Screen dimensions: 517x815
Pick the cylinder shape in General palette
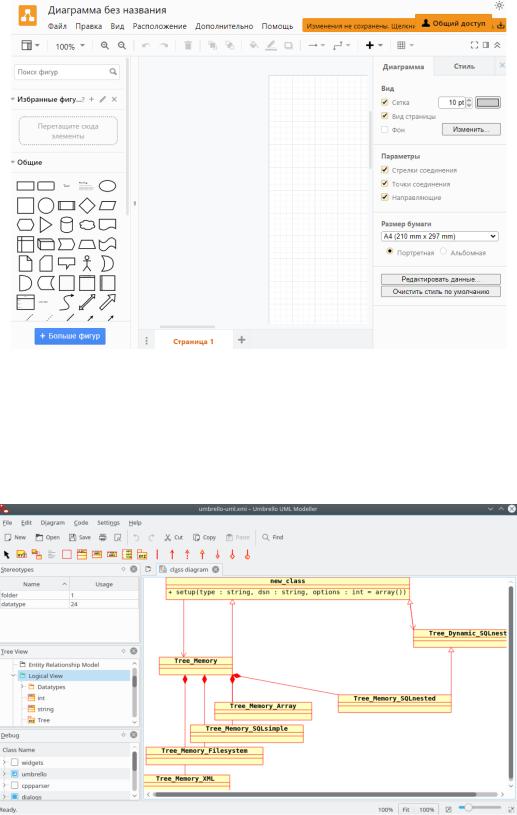(x=67, y=225)
